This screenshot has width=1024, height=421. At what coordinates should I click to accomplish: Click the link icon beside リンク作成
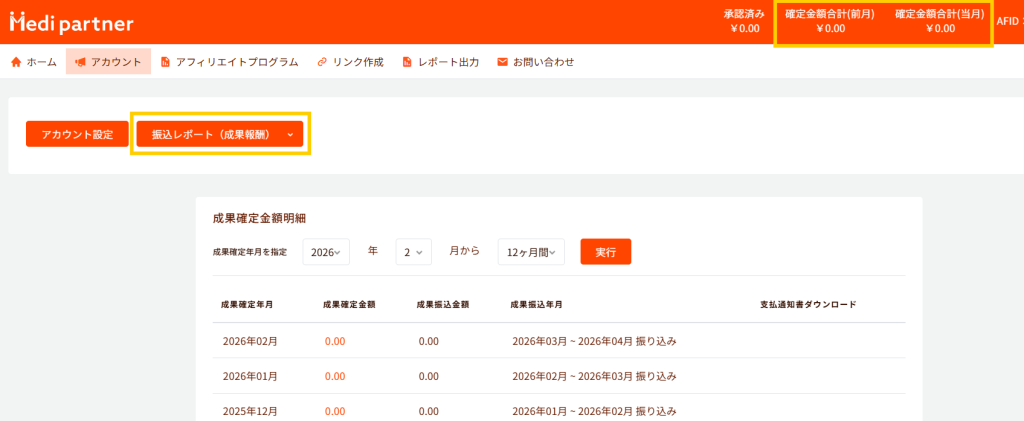point(322,62)
